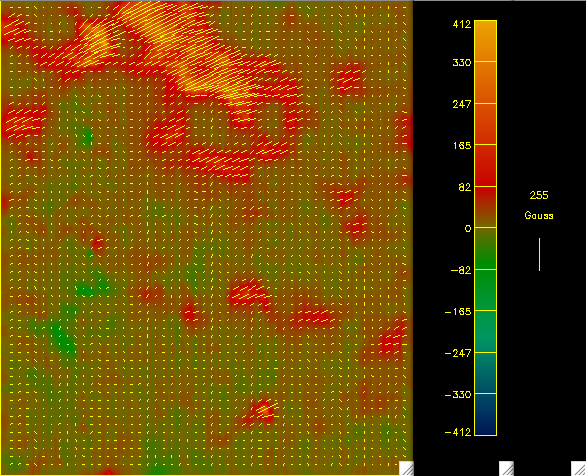Image resolution: width=586 pixels, height=476 pixels.
Task: Pick the red color bar segment between 82 and 165
Action: tap(485, 165)
